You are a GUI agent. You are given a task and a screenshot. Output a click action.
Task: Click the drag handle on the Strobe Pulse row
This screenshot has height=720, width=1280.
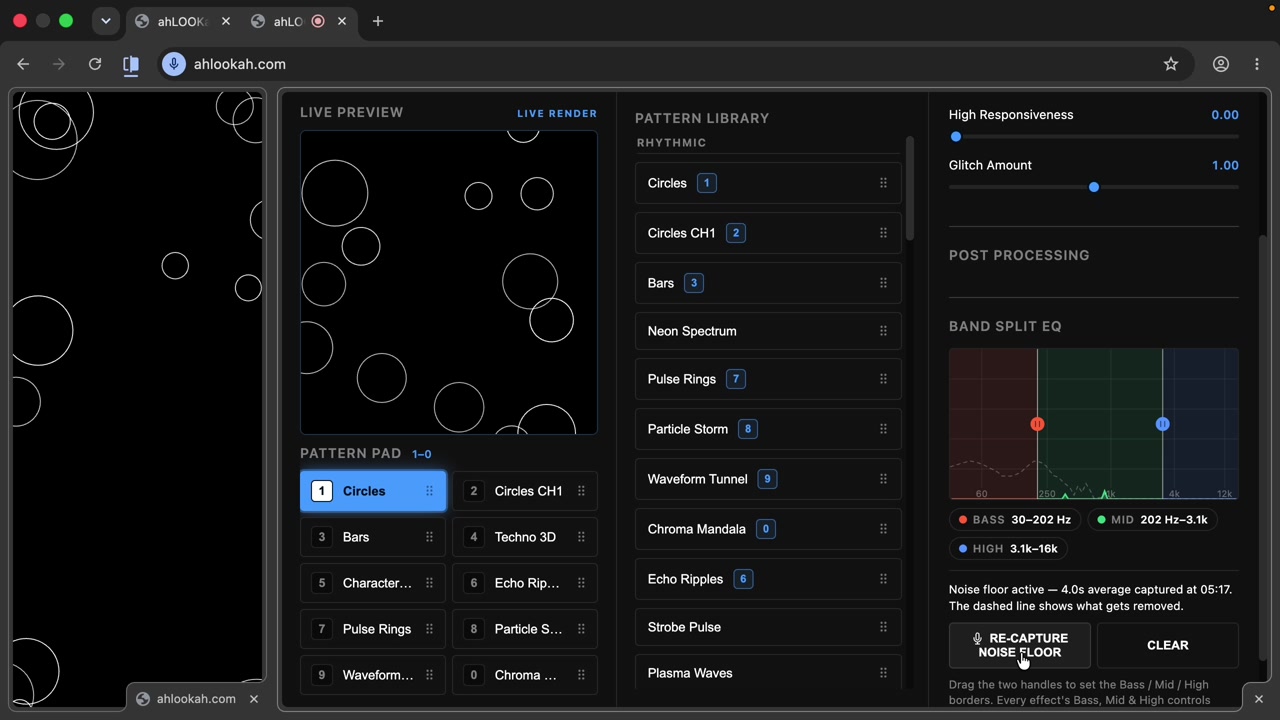[883, 627]
